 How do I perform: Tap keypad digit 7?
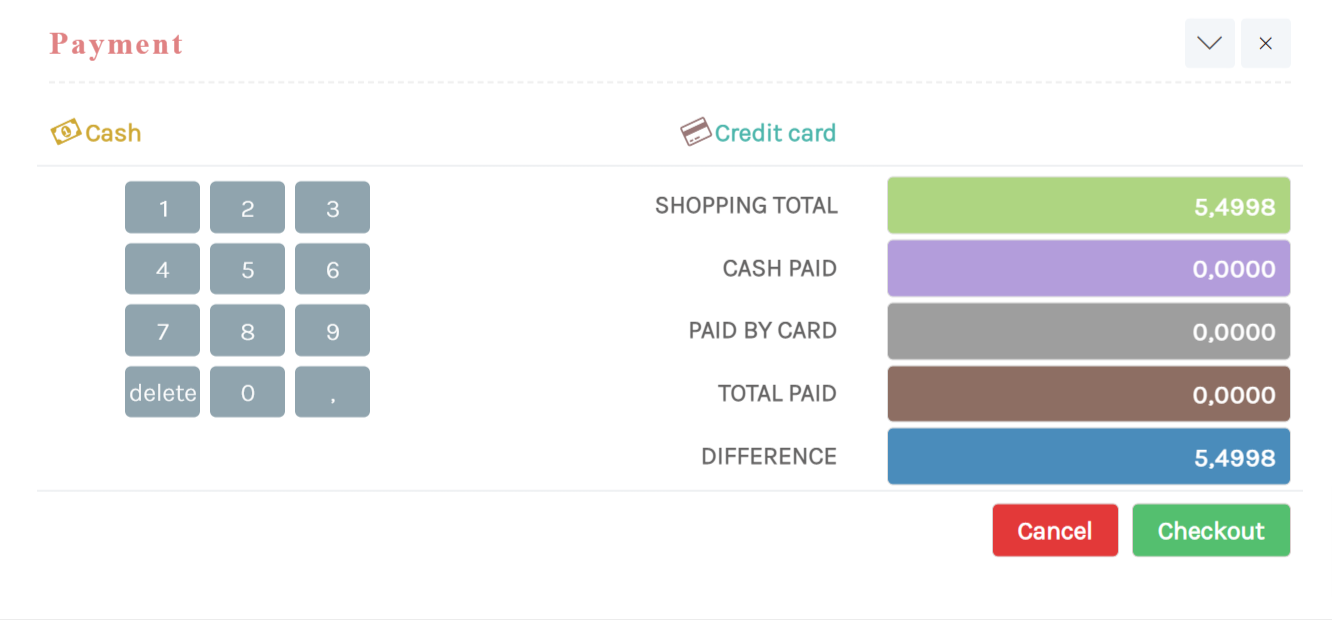click(x=162, y=330)
